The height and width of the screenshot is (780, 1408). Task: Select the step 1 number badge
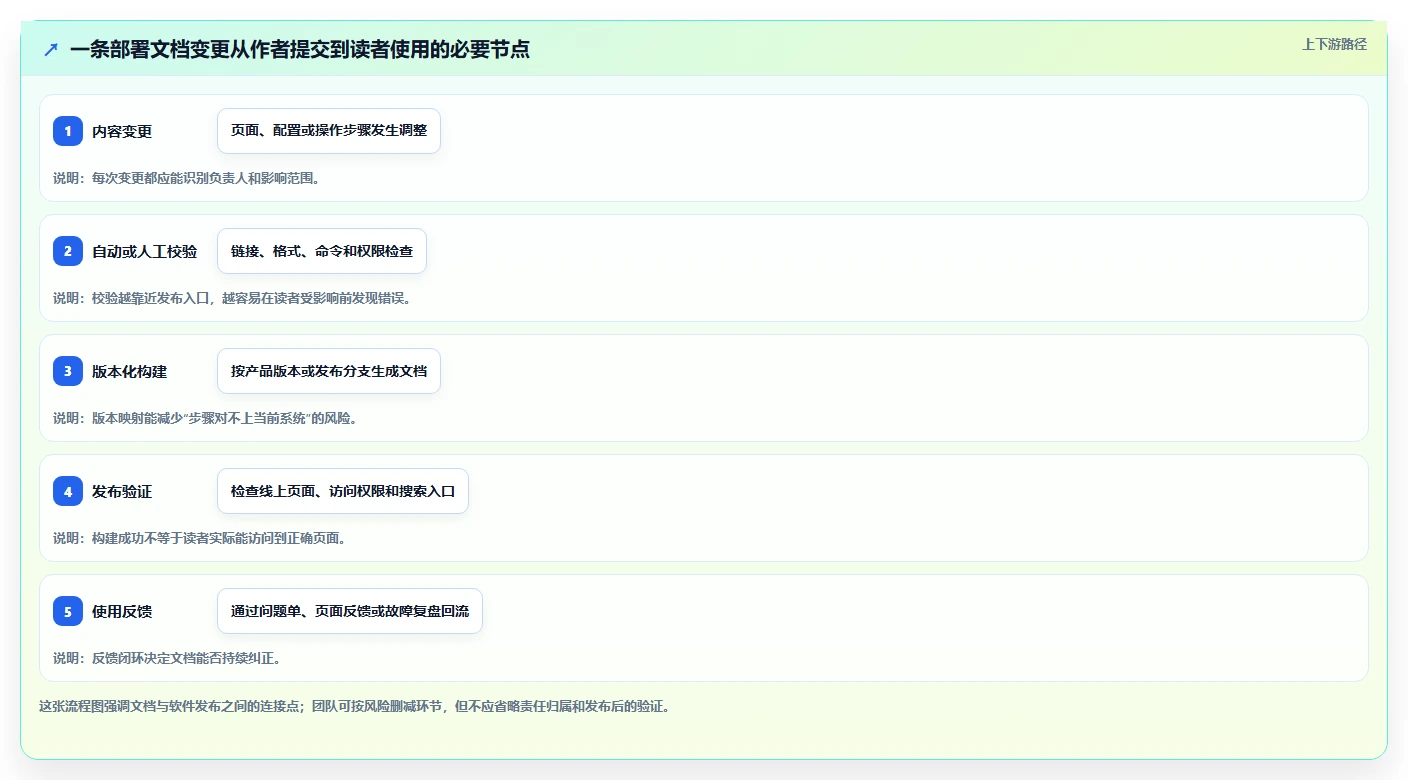[x=68, y=131]
